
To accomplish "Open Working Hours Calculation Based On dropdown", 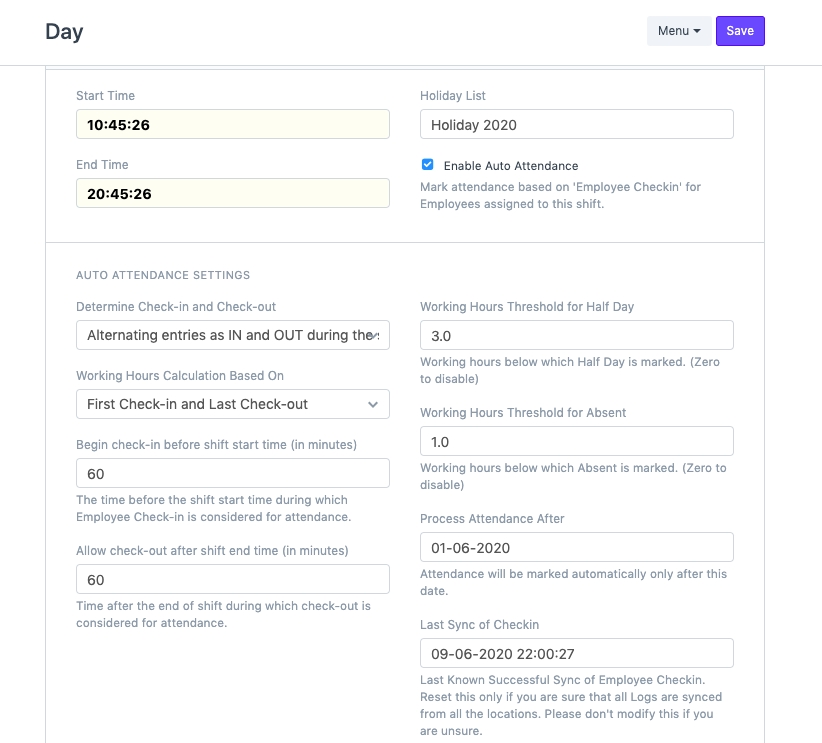I will pyautogui.click(x=232, y=404).
